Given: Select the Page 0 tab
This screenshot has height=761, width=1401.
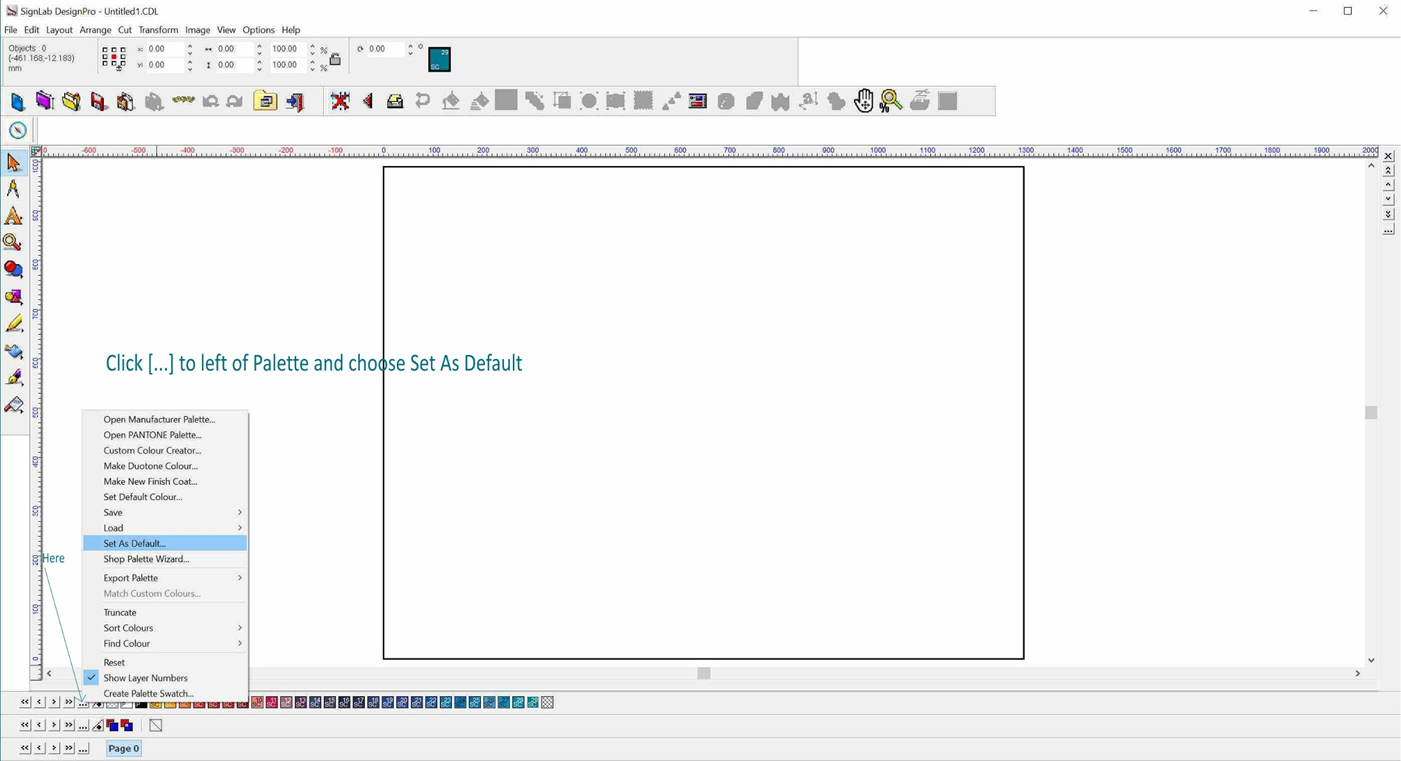Looking at the screenshot, I should (x=123, y=748).
